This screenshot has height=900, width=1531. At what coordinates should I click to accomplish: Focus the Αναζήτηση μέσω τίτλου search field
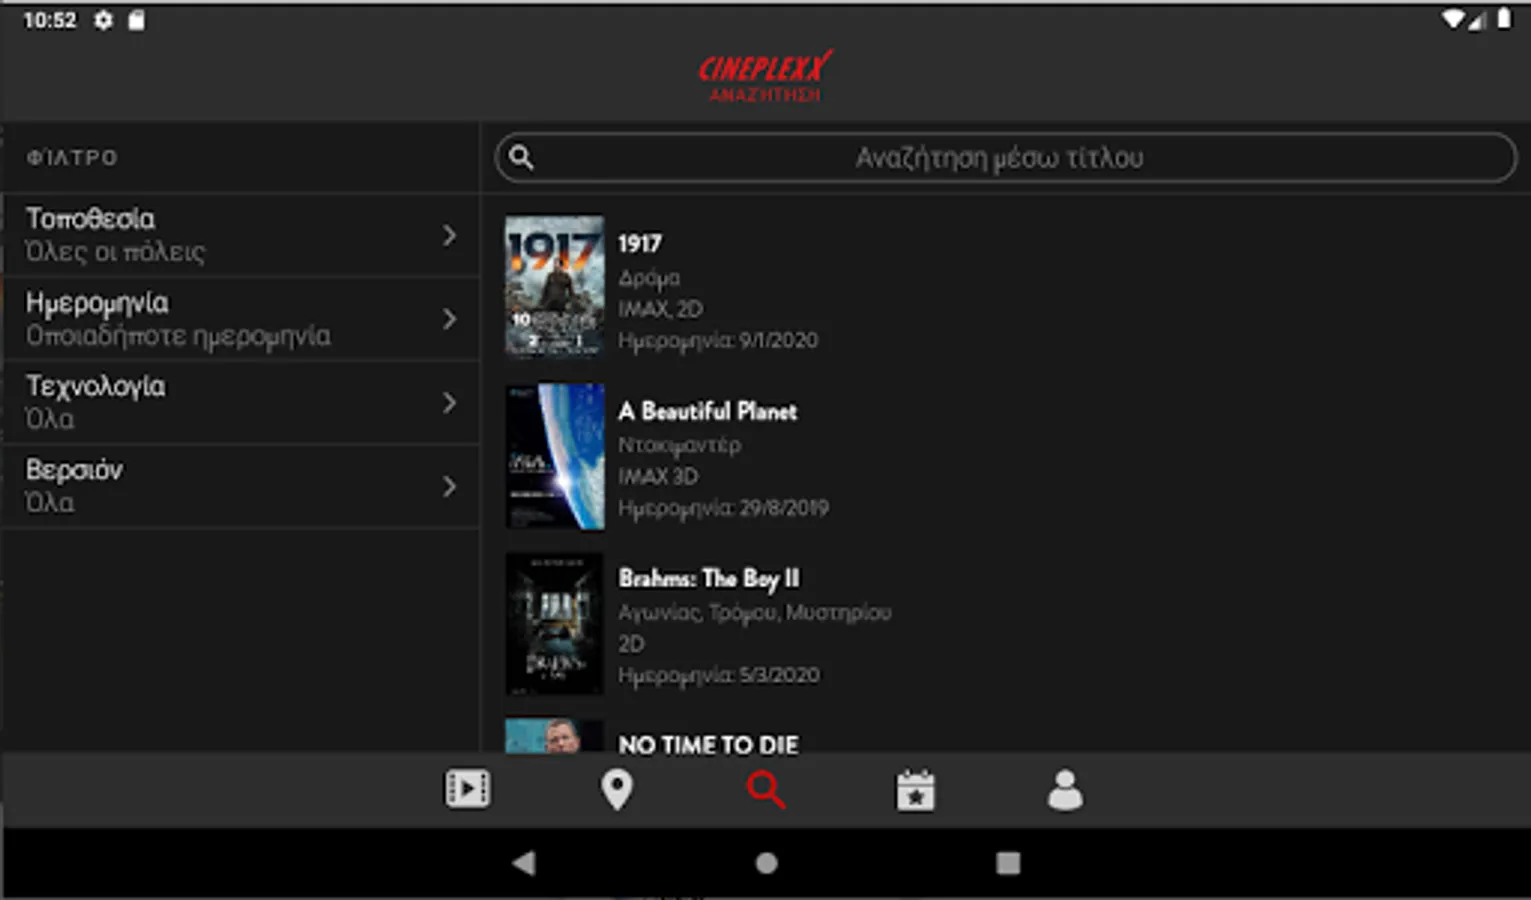[1006, 157]
